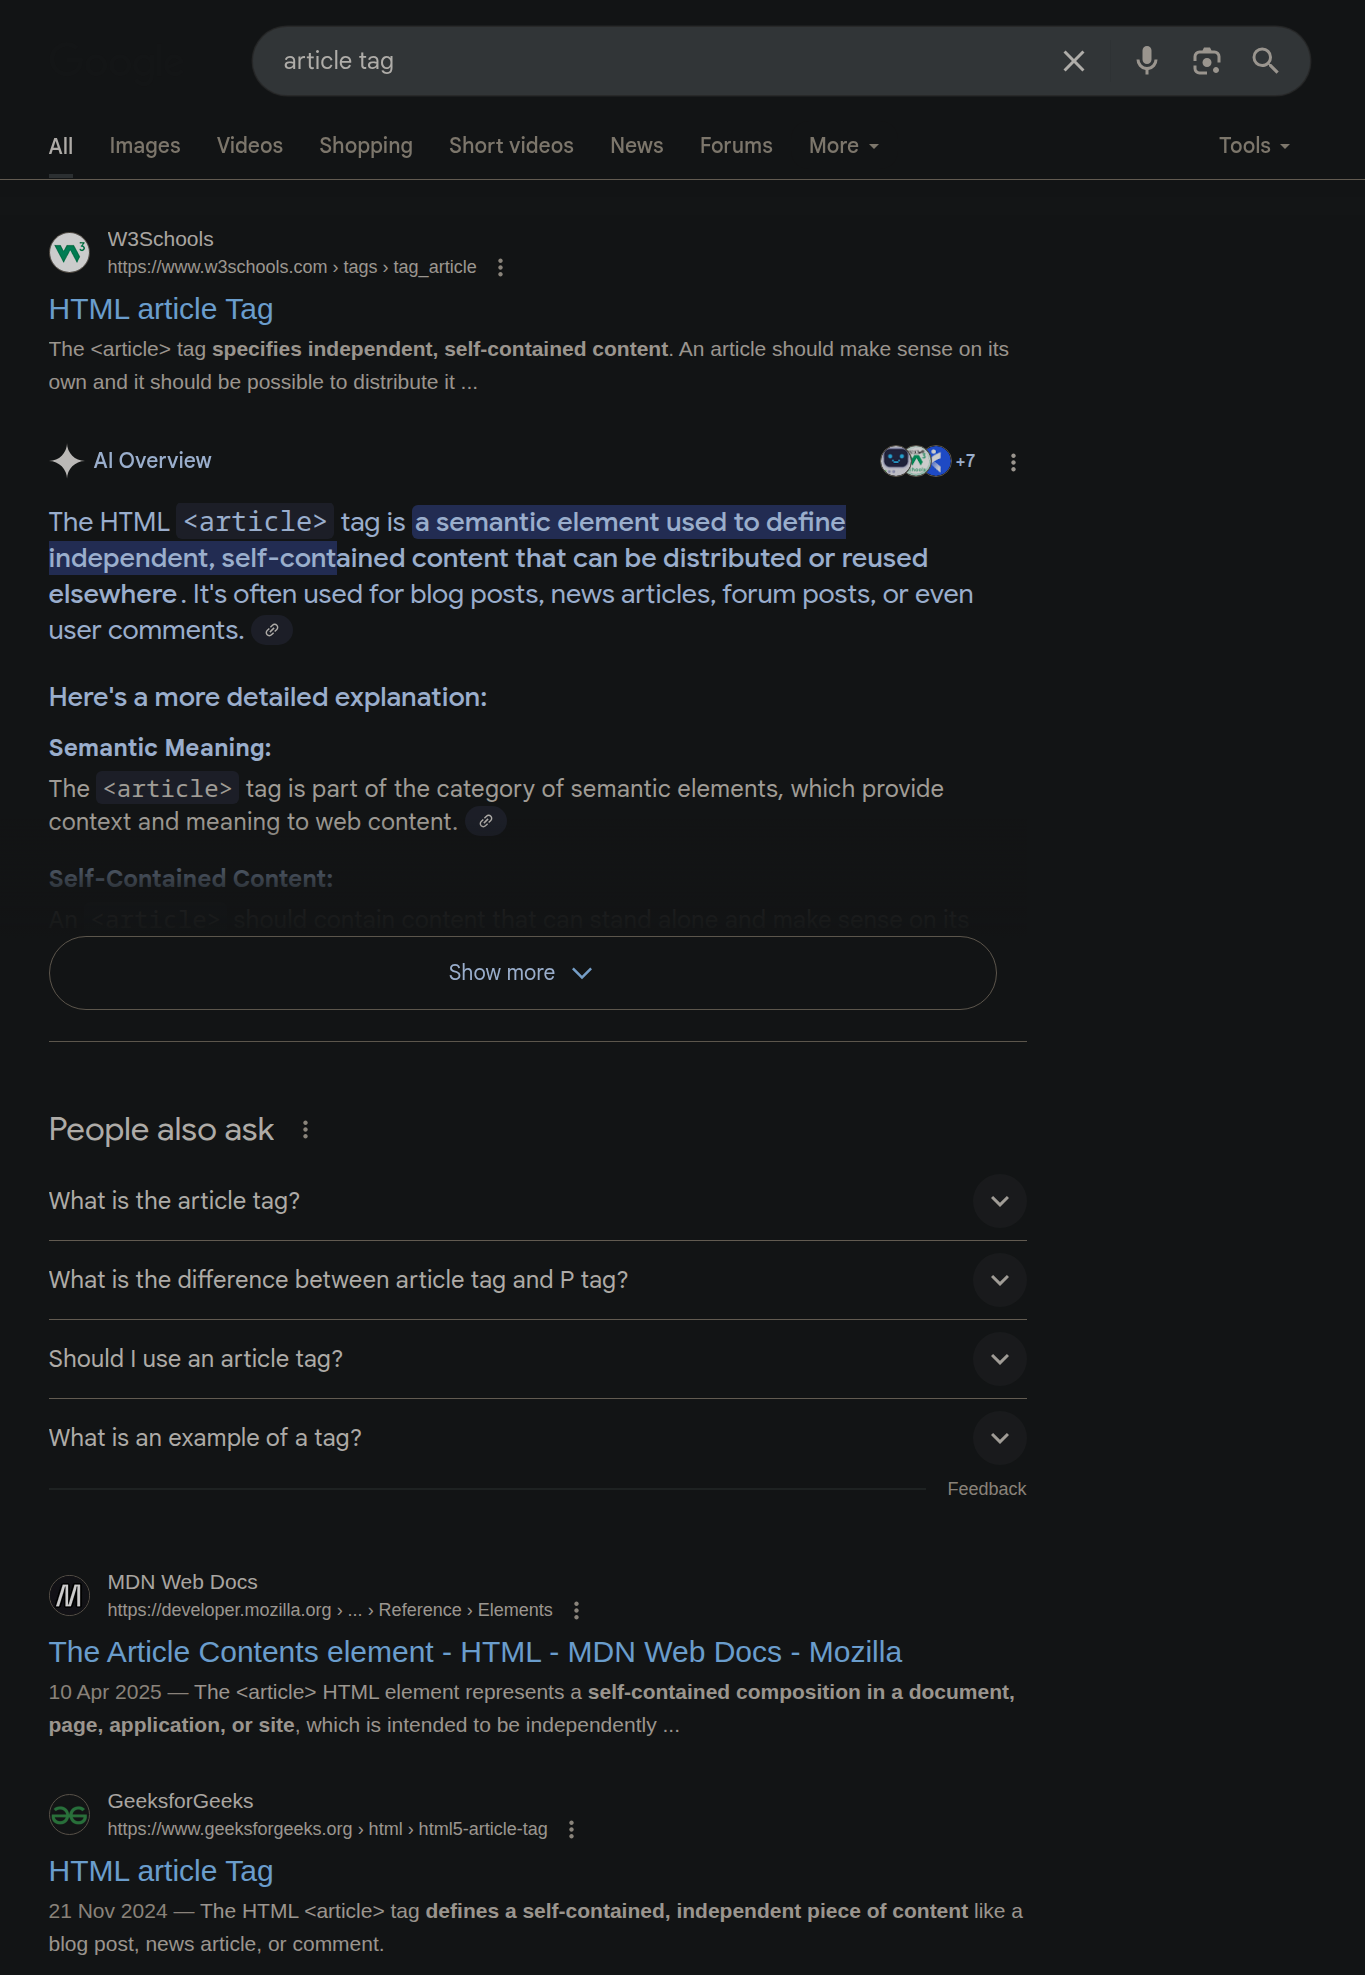Open AI Overview three-dot options menu
This screenshot has width=1365, height=1975.
click(1013, 462)
